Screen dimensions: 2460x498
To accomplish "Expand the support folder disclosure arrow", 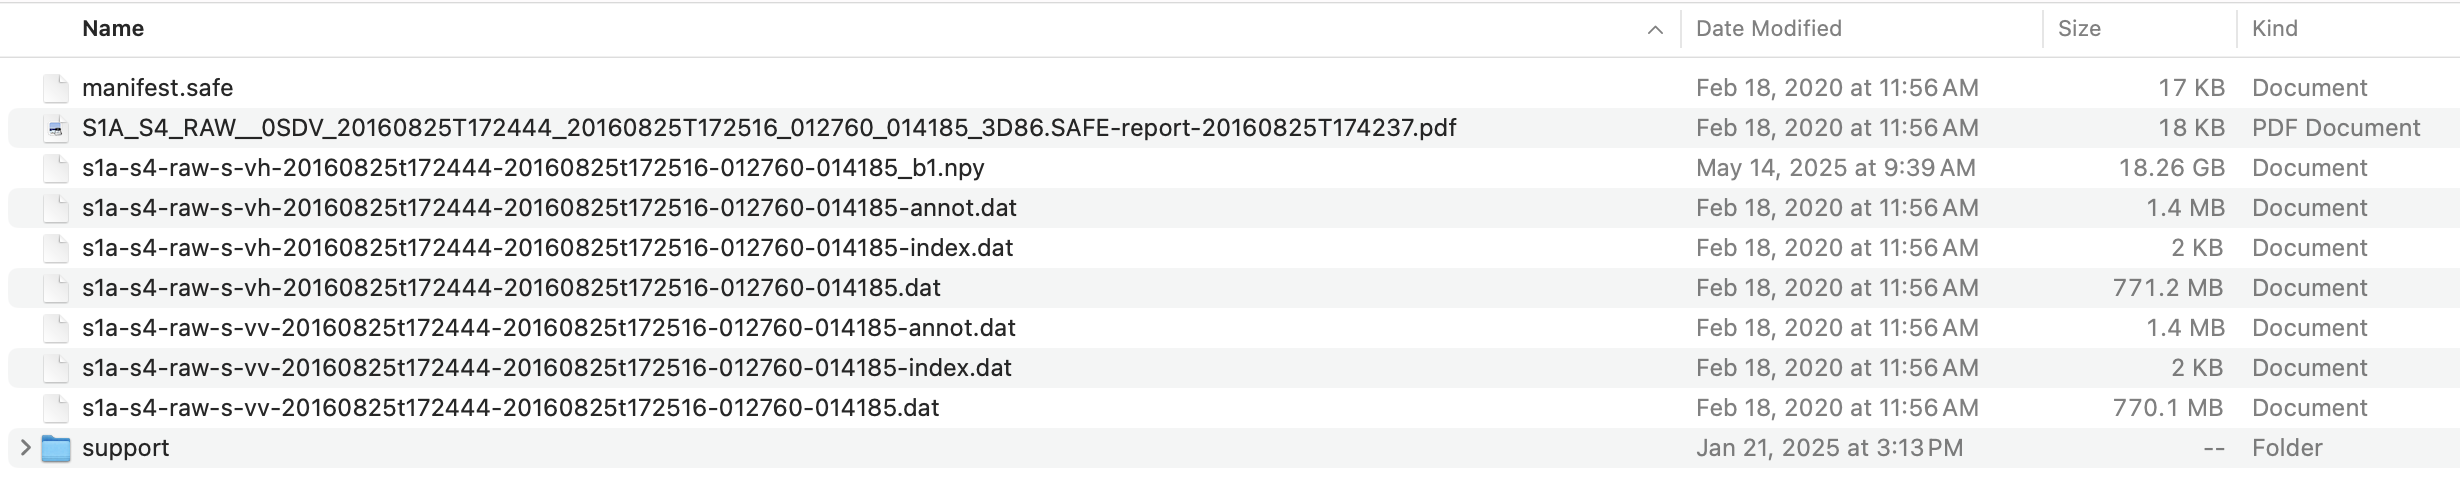I will (26, 448).
